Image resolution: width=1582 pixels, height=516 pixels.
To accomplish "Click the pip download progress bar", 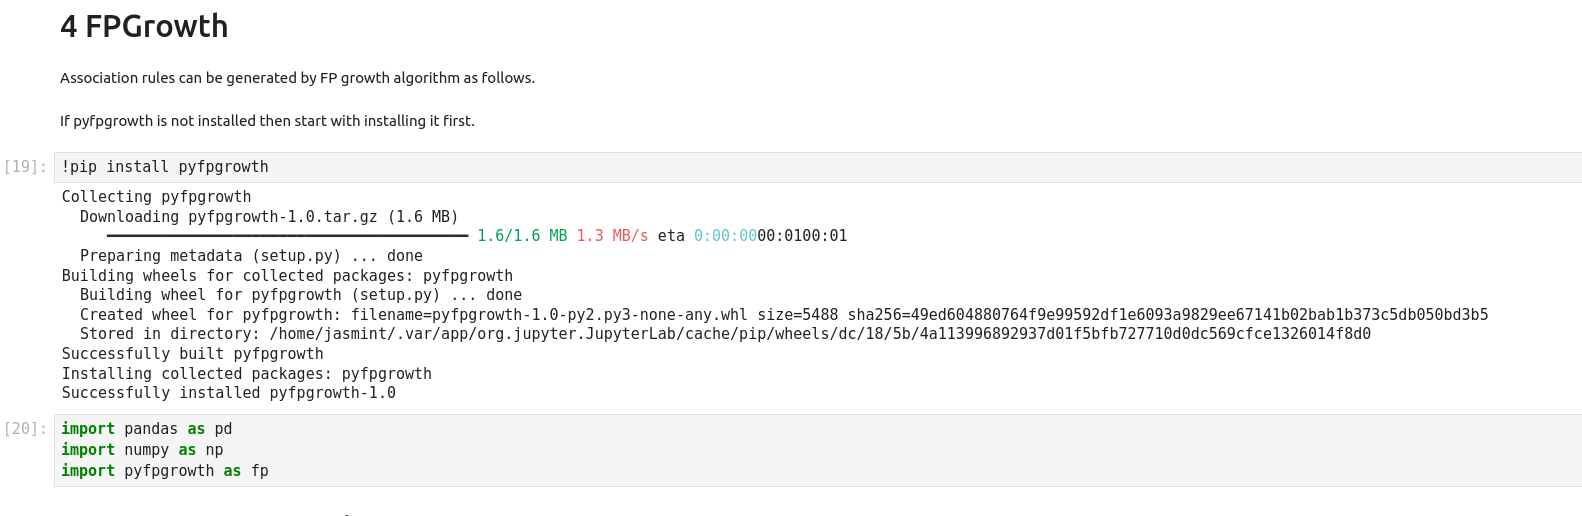I will (287, 236).
